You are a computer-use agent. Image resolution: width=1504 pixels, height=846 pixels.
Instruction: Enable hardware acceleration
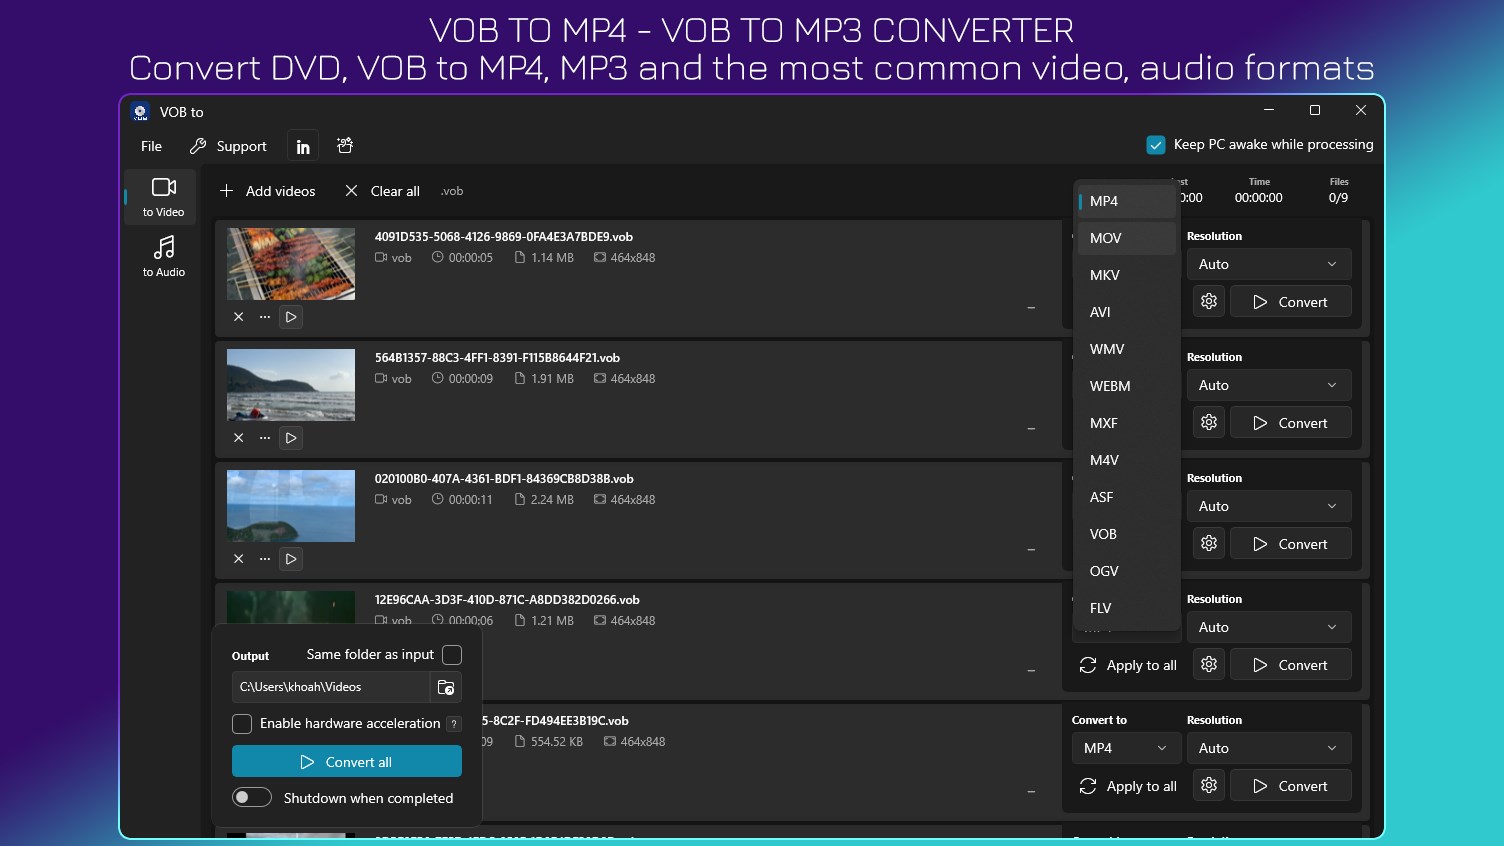point(241,723)
